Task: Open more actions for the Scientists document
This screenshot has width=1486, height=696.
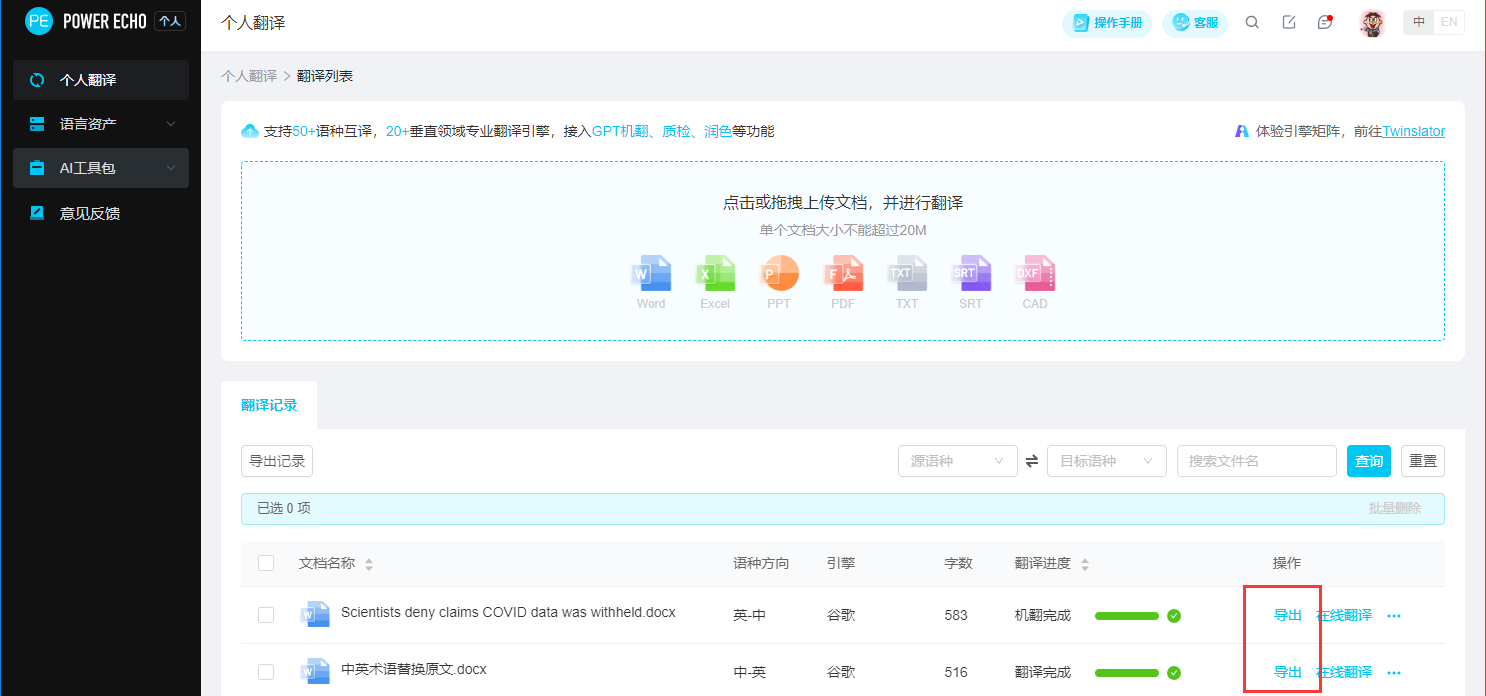Action: coord(1394,616)
